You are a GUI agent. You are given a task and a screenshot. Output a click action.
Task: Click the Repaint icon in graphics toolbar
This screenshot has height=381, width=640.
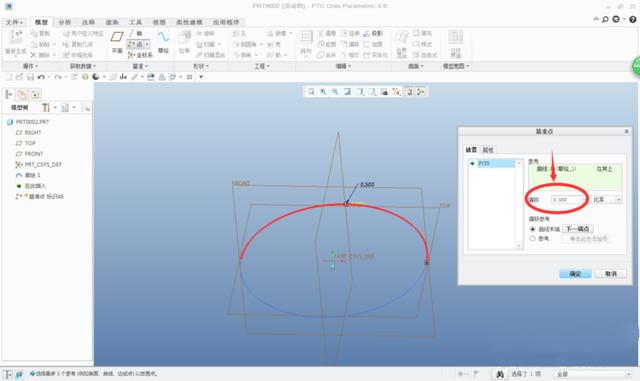click(347, 92)
